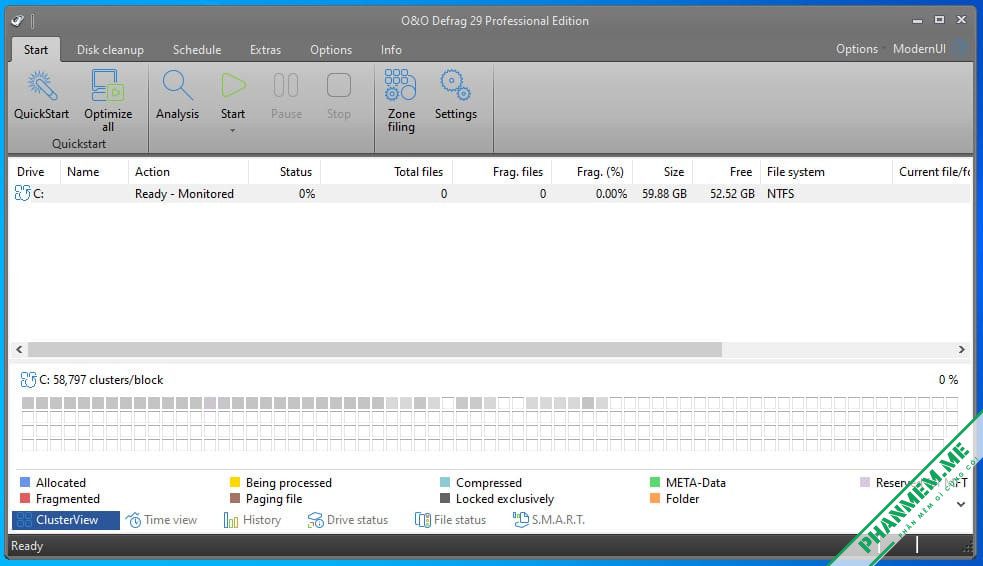Open Extras tab
This screenshot has height=566, width=983.
265,50
